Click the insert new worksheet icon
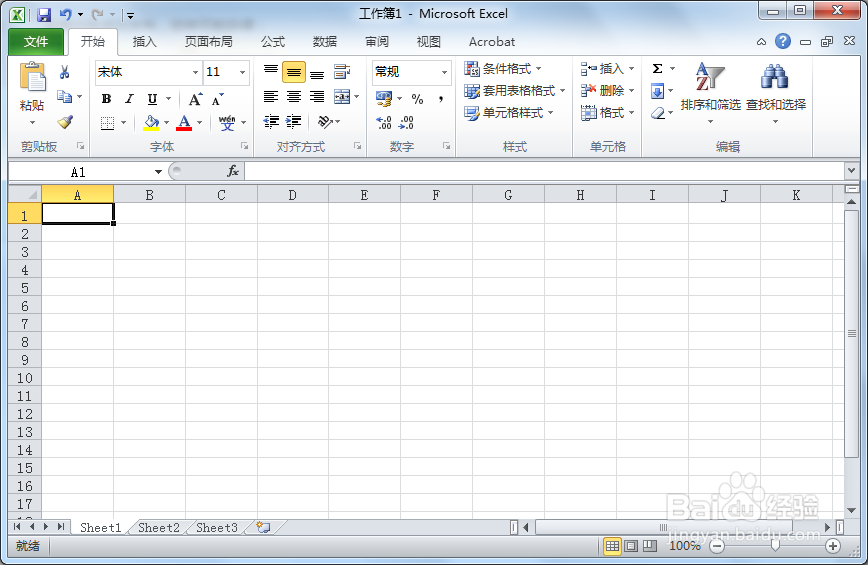The height and width of the screenshot is (565, 868). (x=264, y=527)
